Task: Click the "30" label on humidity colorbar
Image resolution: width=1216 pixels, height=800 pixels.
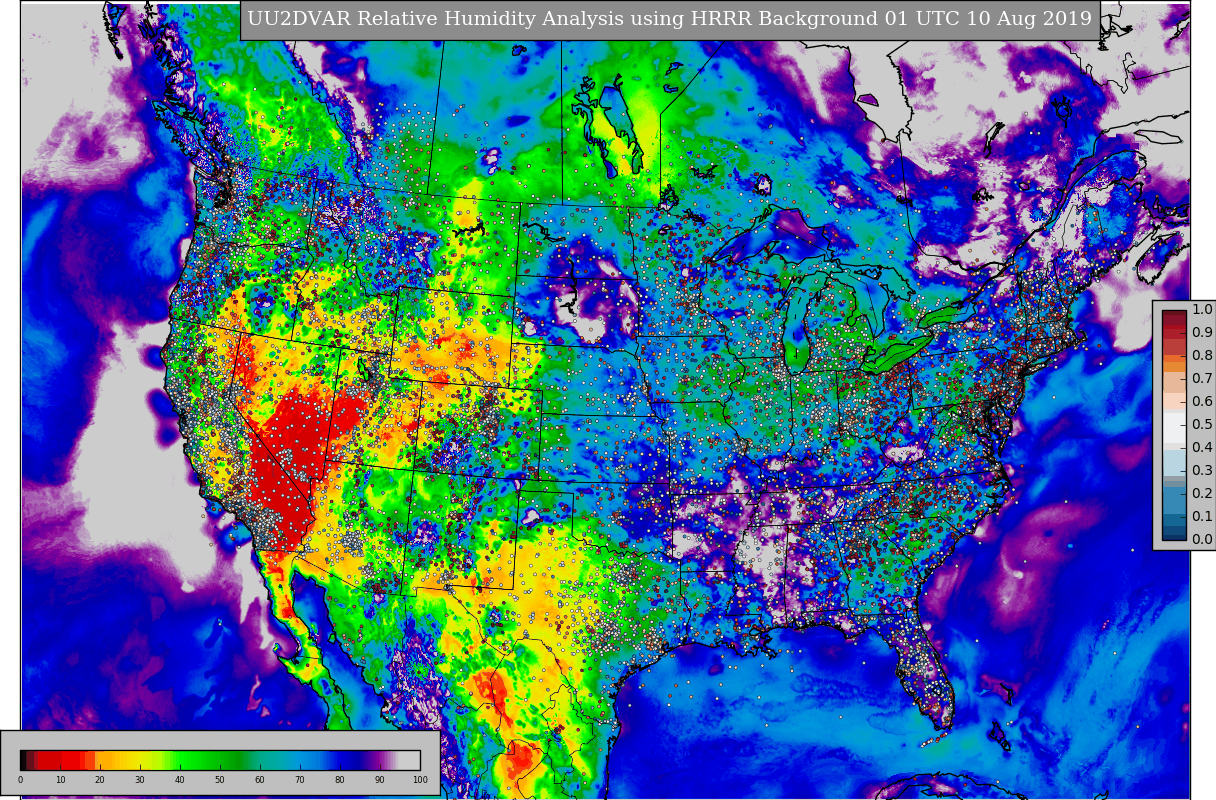Action: [140, 780]
